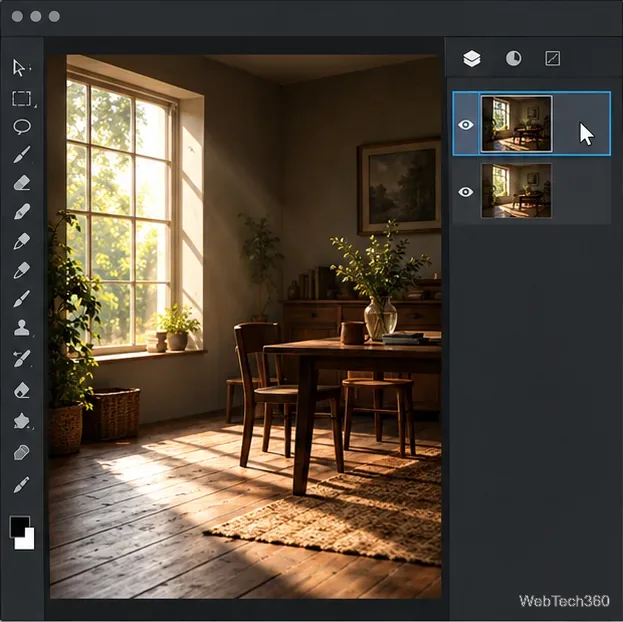Viewport: 623px width, 622px height.
Task: Pick the marker-tip Pencil tool under the eraser
Action: 22,211
